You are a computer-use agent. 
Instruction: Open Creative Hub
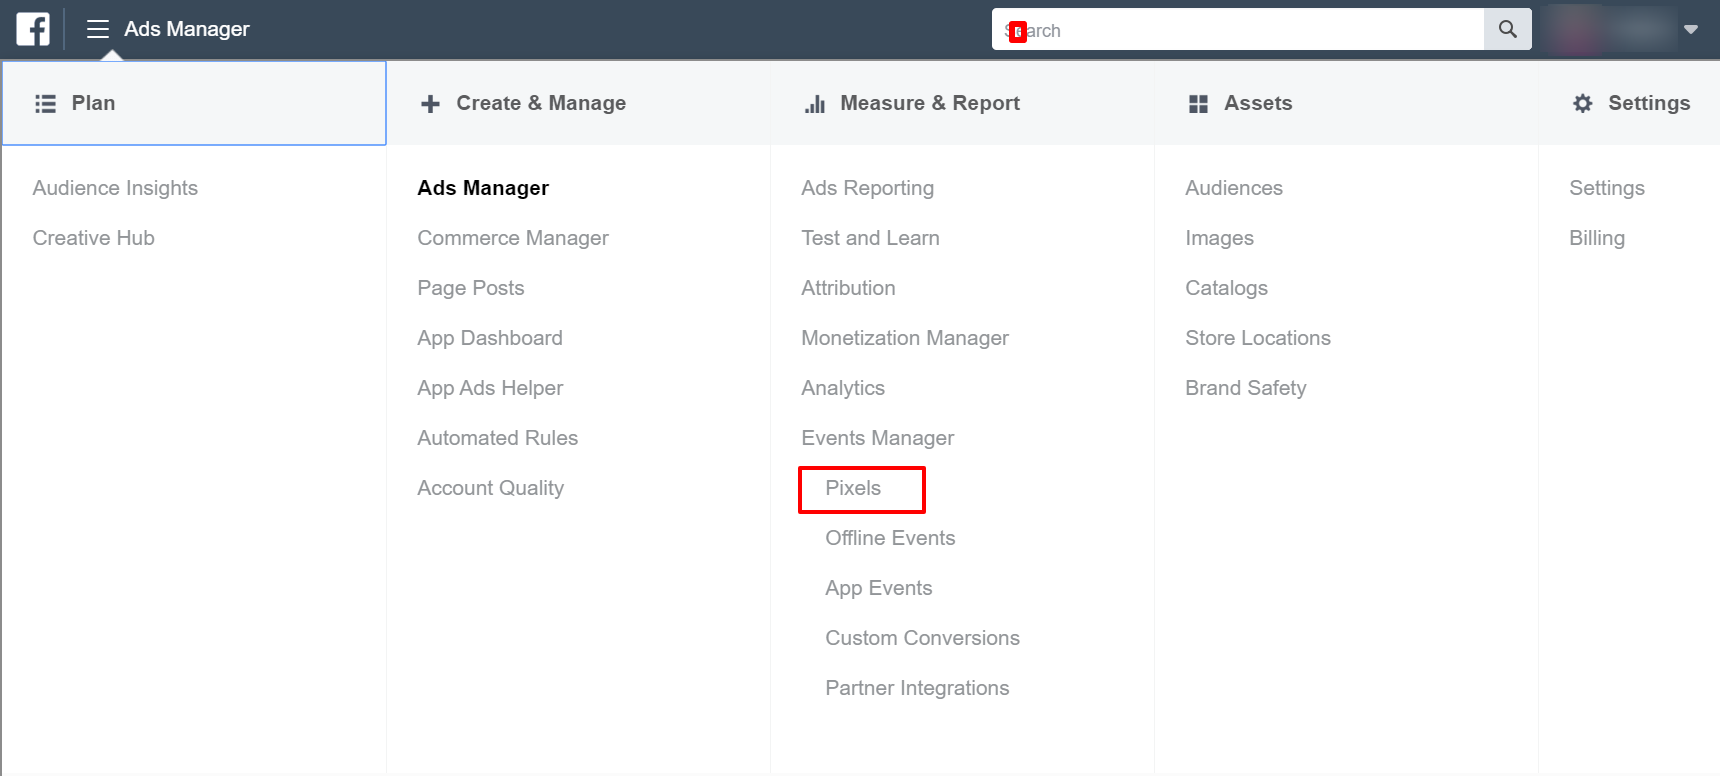pos(93,238)
